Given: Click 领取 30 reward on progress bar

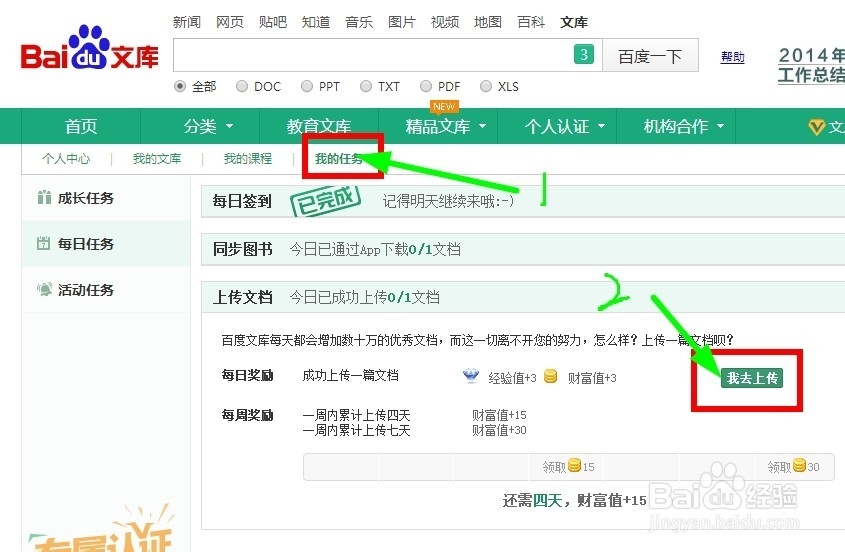Looking at the screenshot, I should click(793, 466).
